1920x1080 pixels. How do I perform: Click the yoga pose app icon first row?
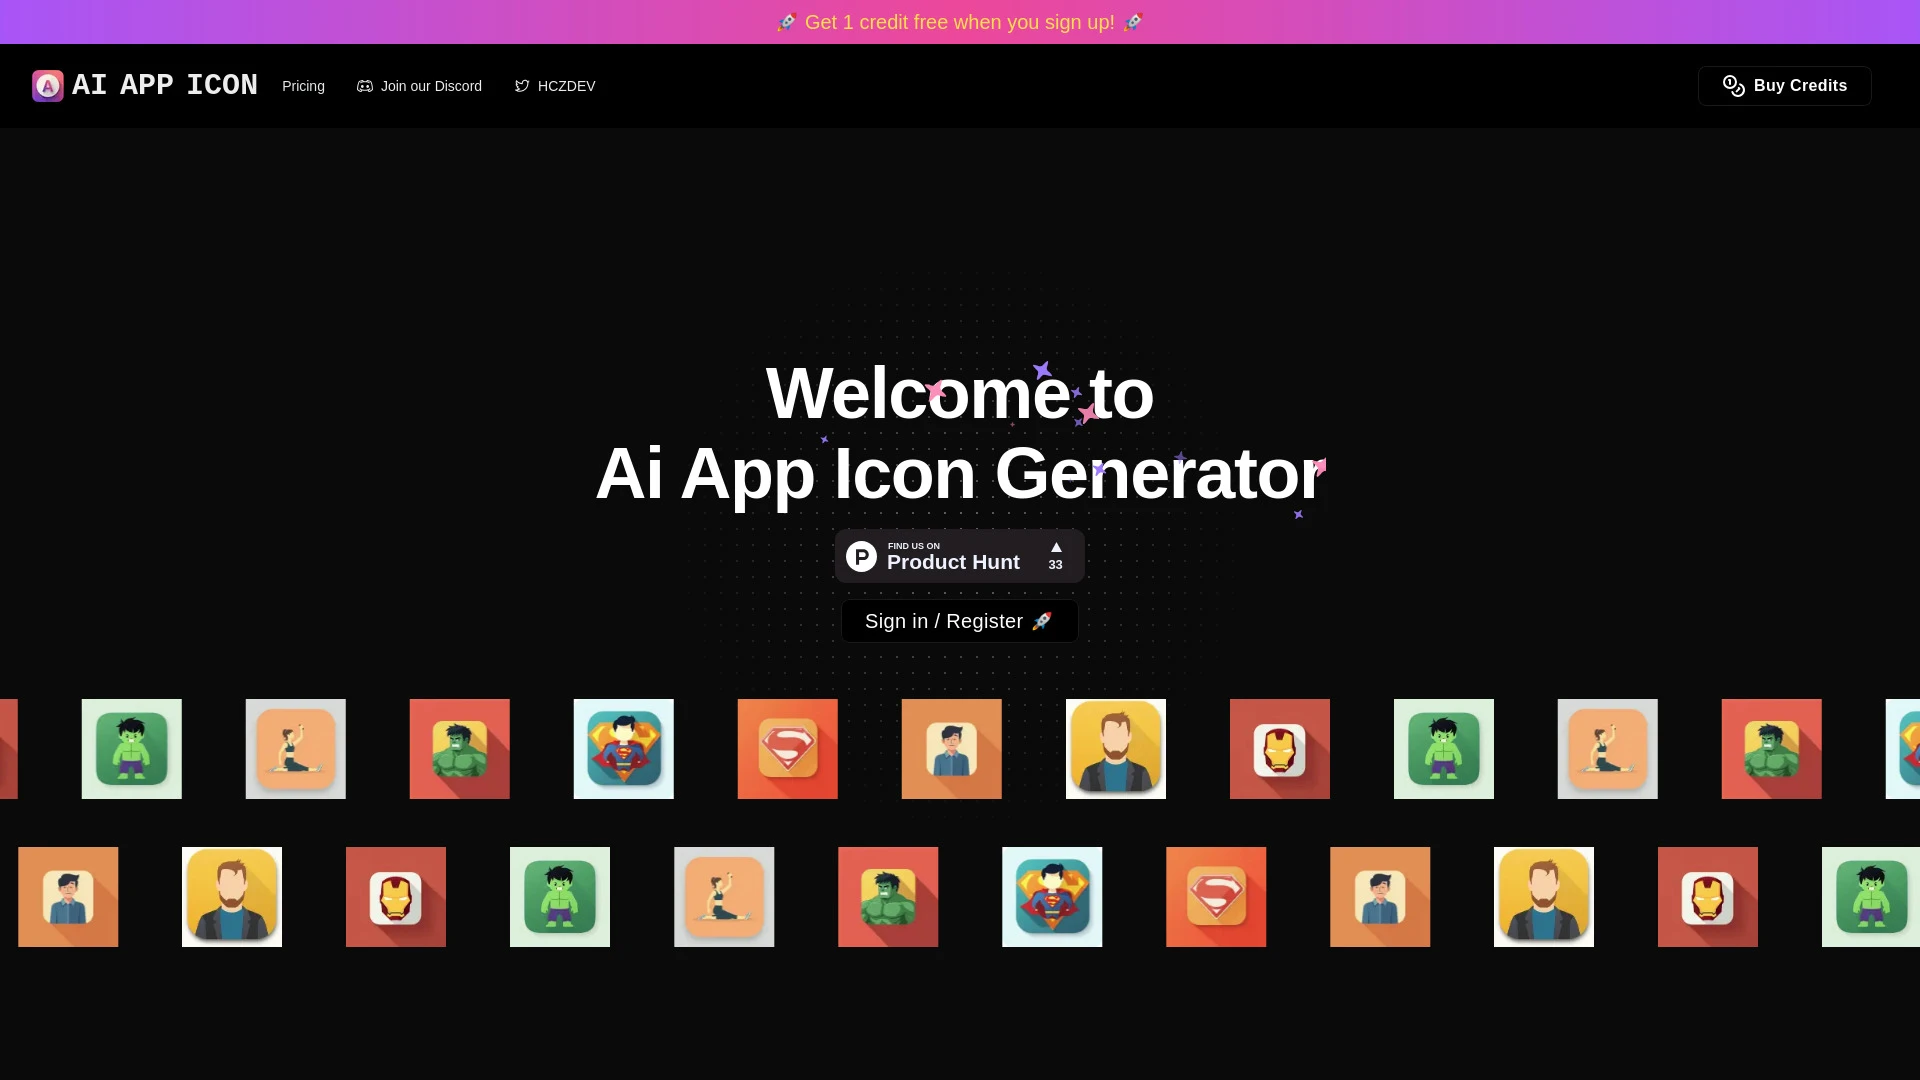point(295,749)
